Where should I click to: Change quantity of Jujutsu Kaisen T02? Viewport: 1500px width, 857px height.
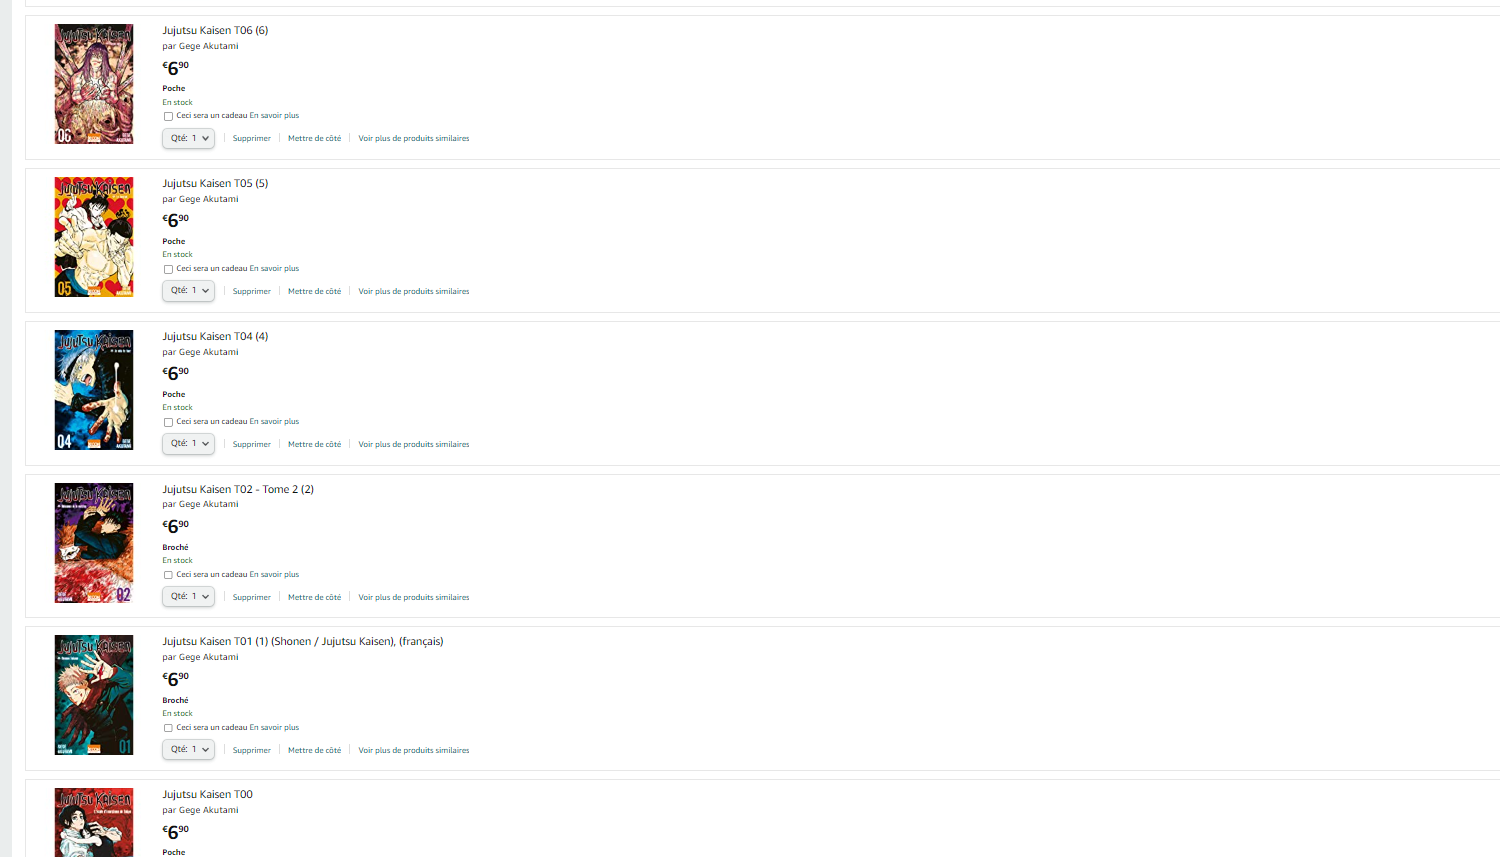[x=188, y=596]
